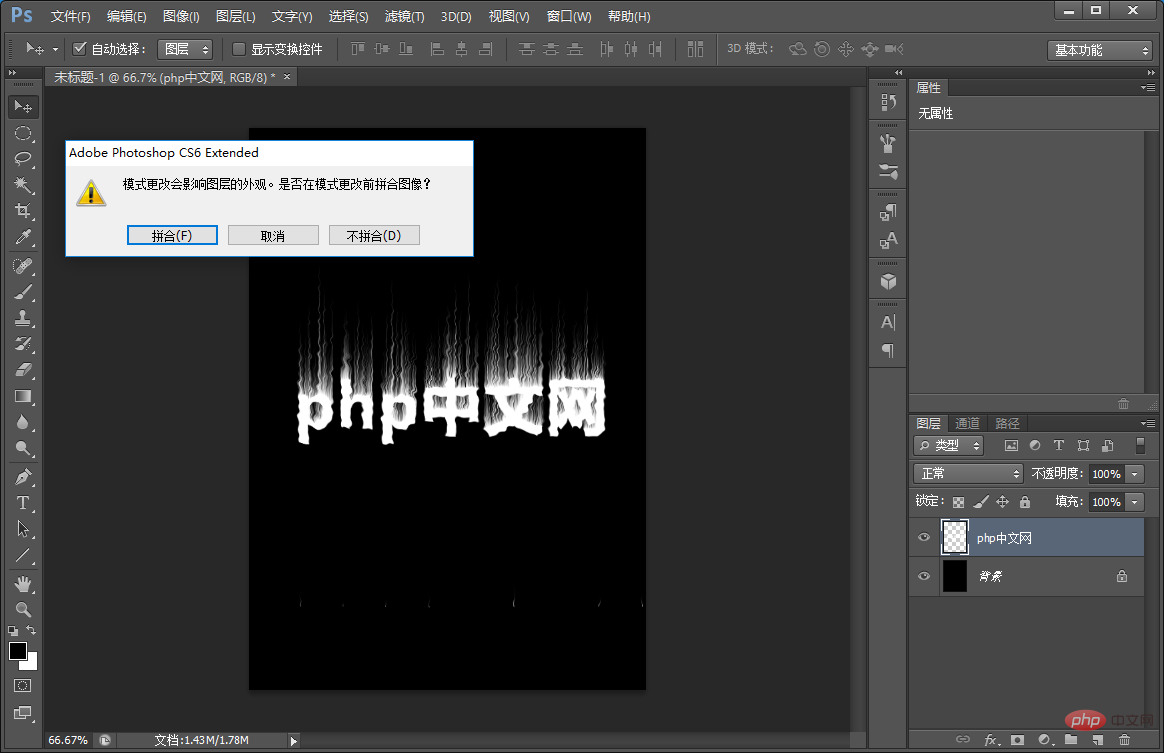1164x753 pixels.
Task: Open the Layers panel options menu
Action: [x=1148, y=423]
